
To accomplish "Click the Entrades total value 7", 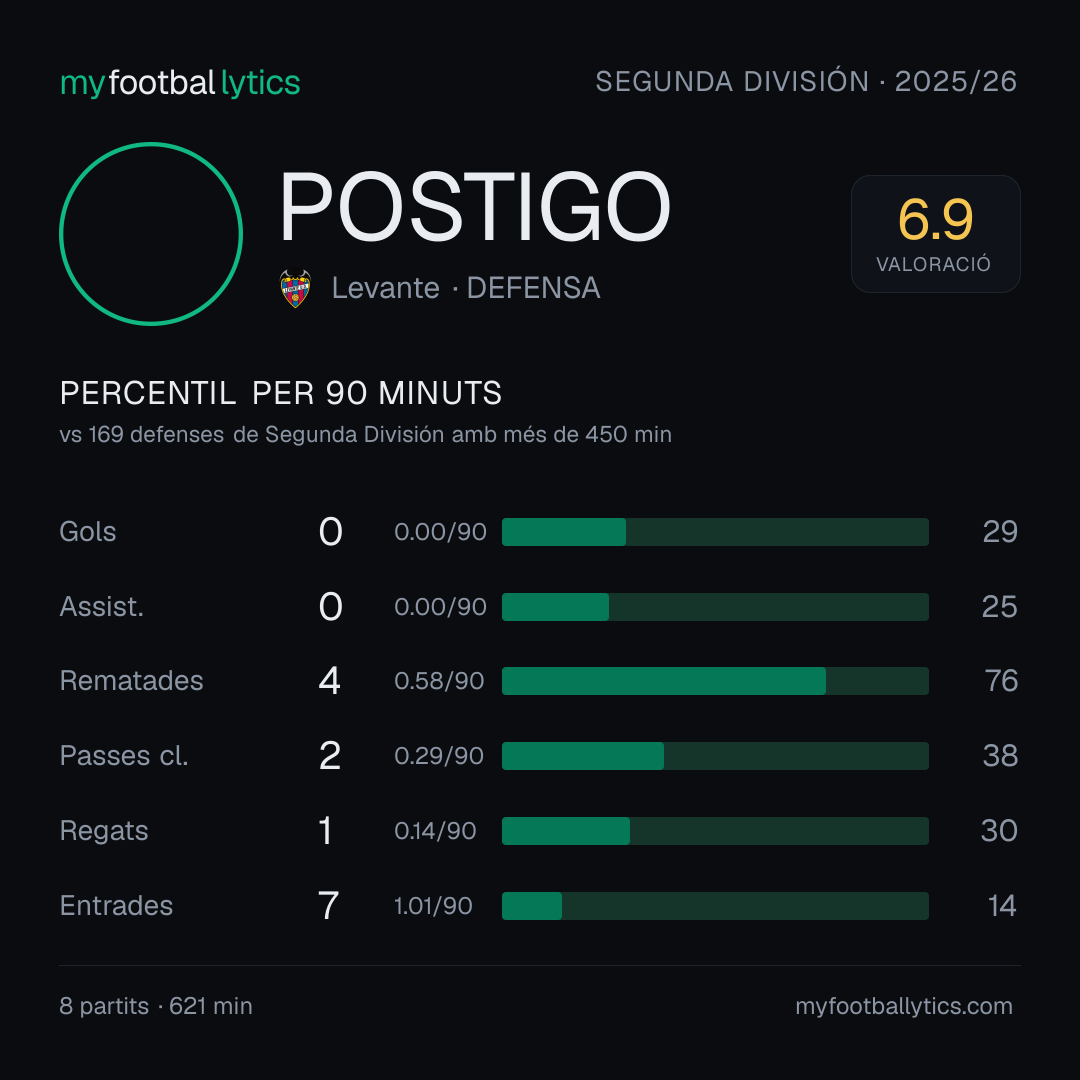I will point(329,906).
